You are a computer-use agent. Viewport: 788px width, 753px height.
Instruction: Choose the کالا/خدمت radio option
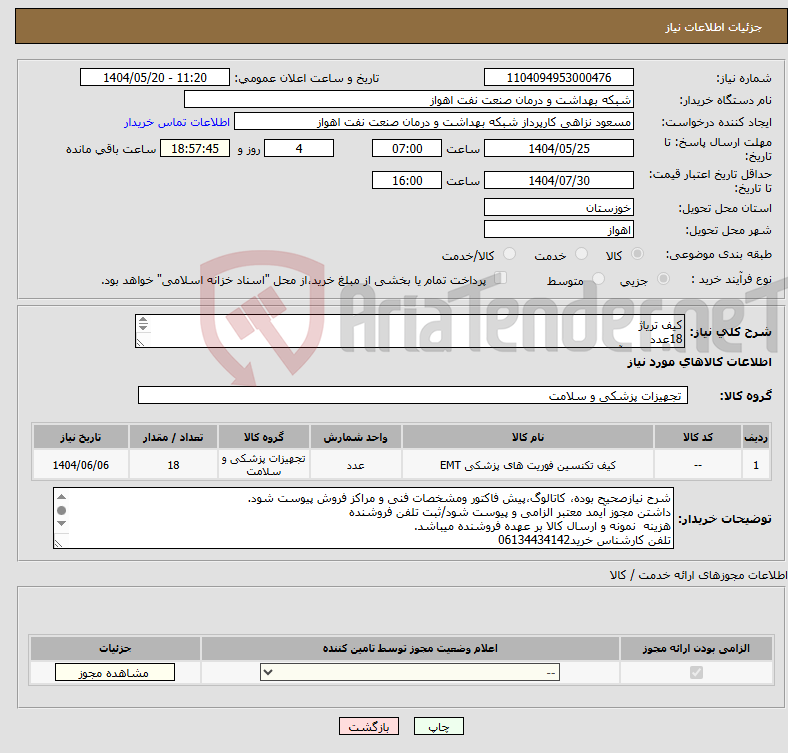tap(510, 255)
